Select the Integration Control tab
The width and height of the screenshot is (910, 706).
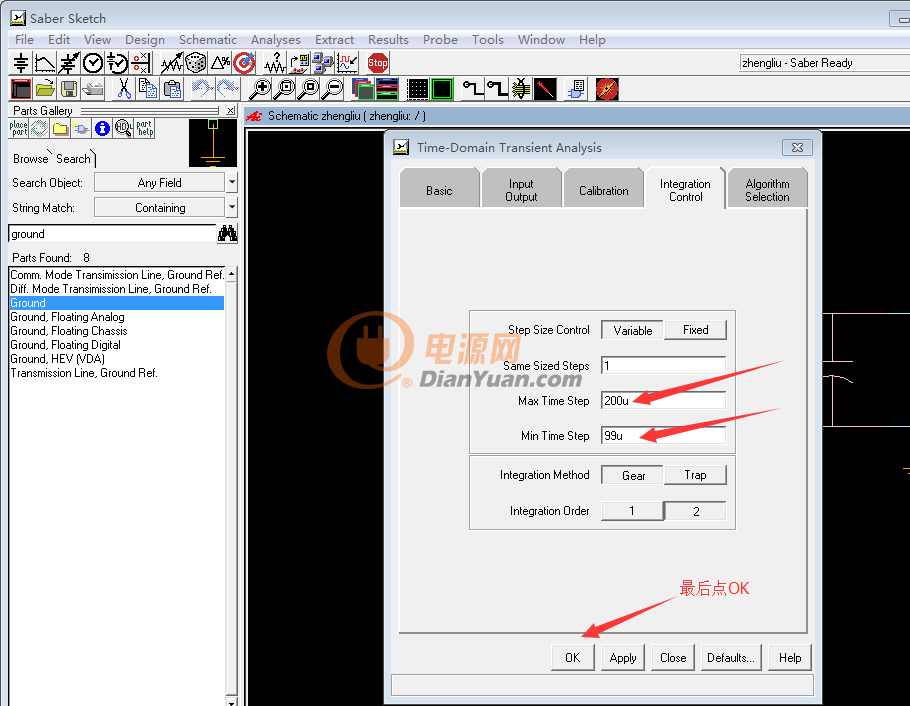[x=685, y=190]
